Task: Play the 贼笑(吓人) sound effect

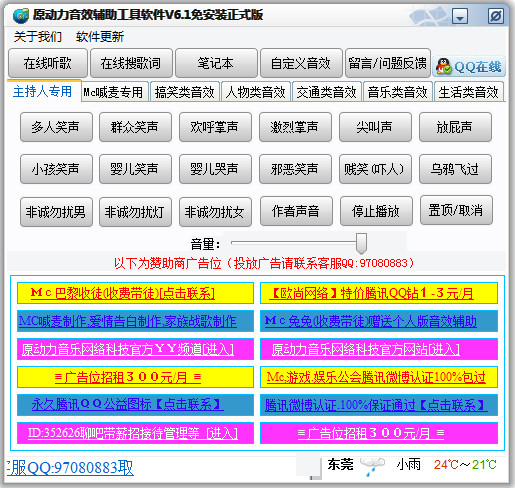Action: [375, 169]
